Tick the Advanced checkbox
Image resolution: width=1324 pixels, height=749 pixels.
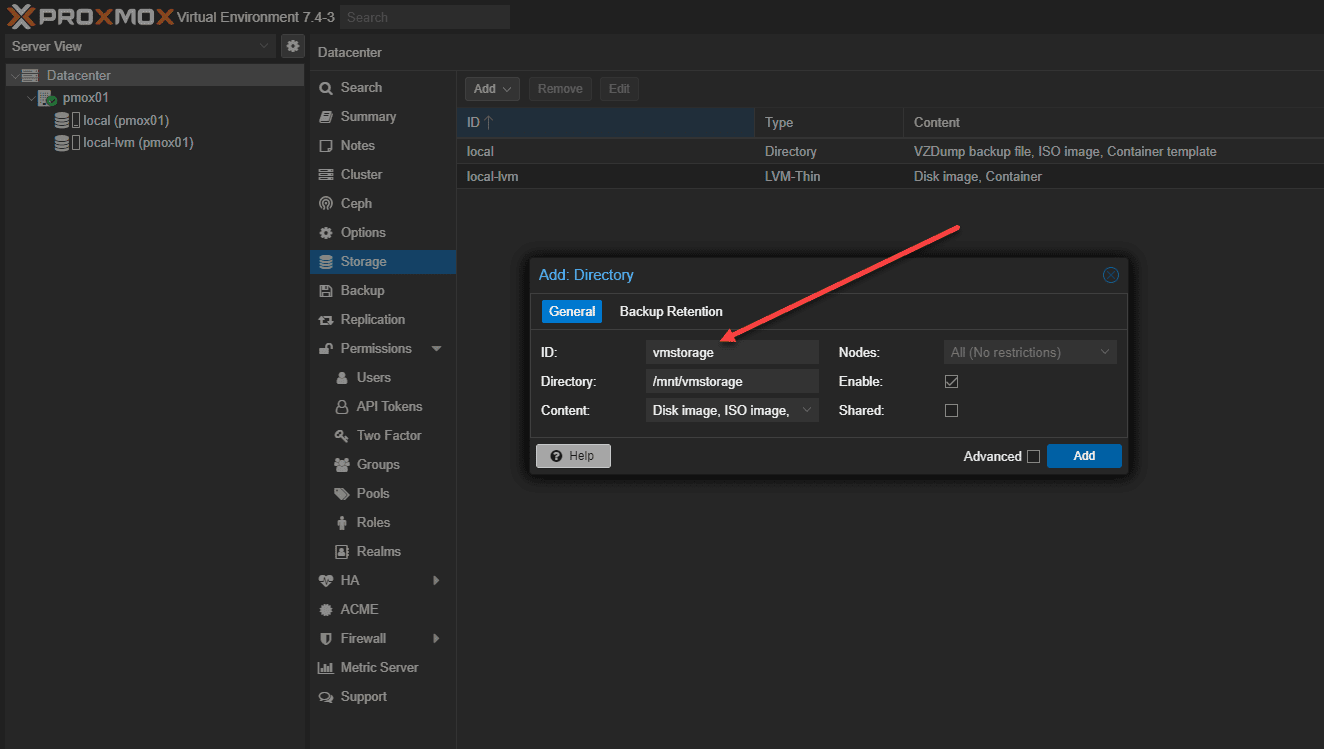click(x=1033, y=457)
